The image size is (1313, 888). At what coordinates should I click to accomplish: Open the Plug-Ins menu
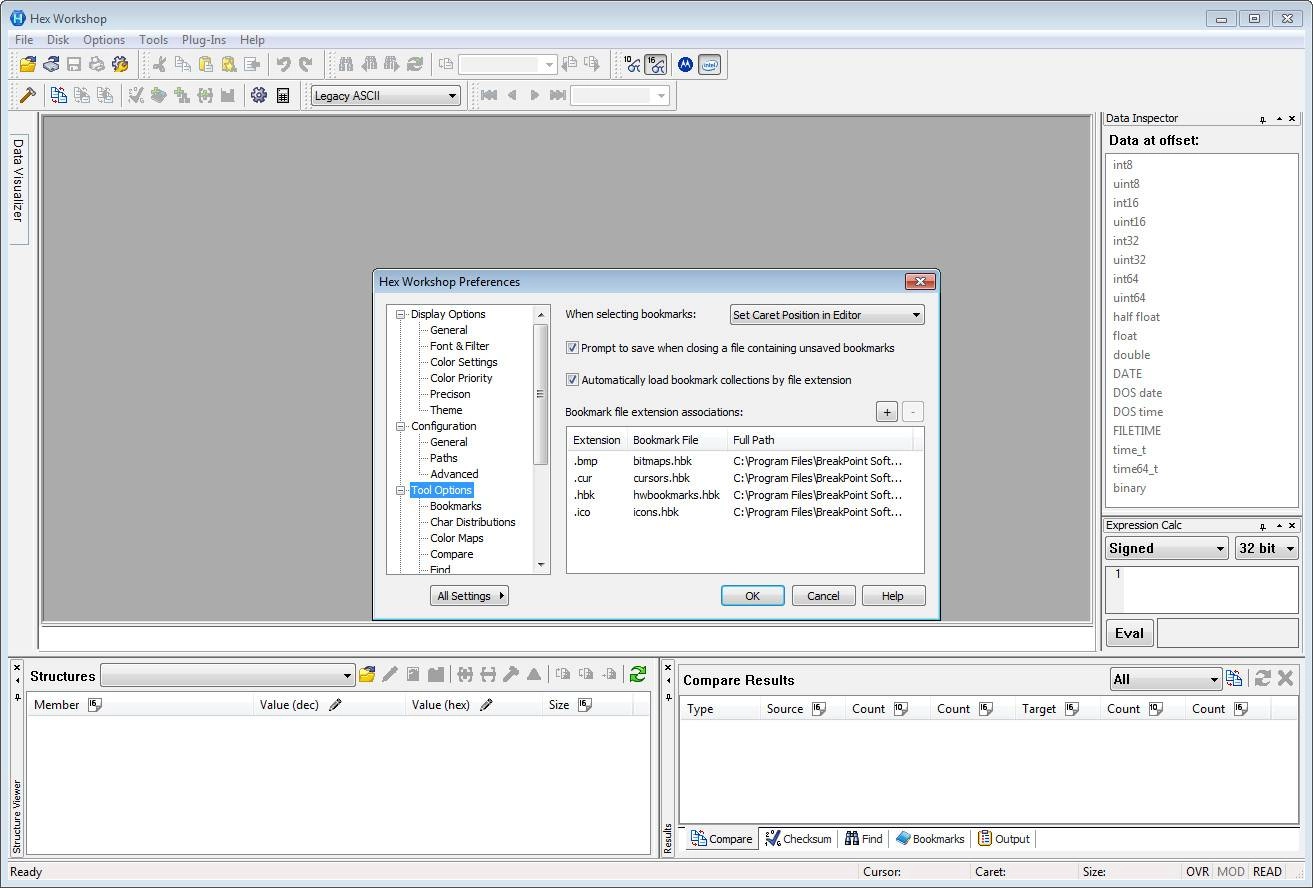click(x=204, y=40)
